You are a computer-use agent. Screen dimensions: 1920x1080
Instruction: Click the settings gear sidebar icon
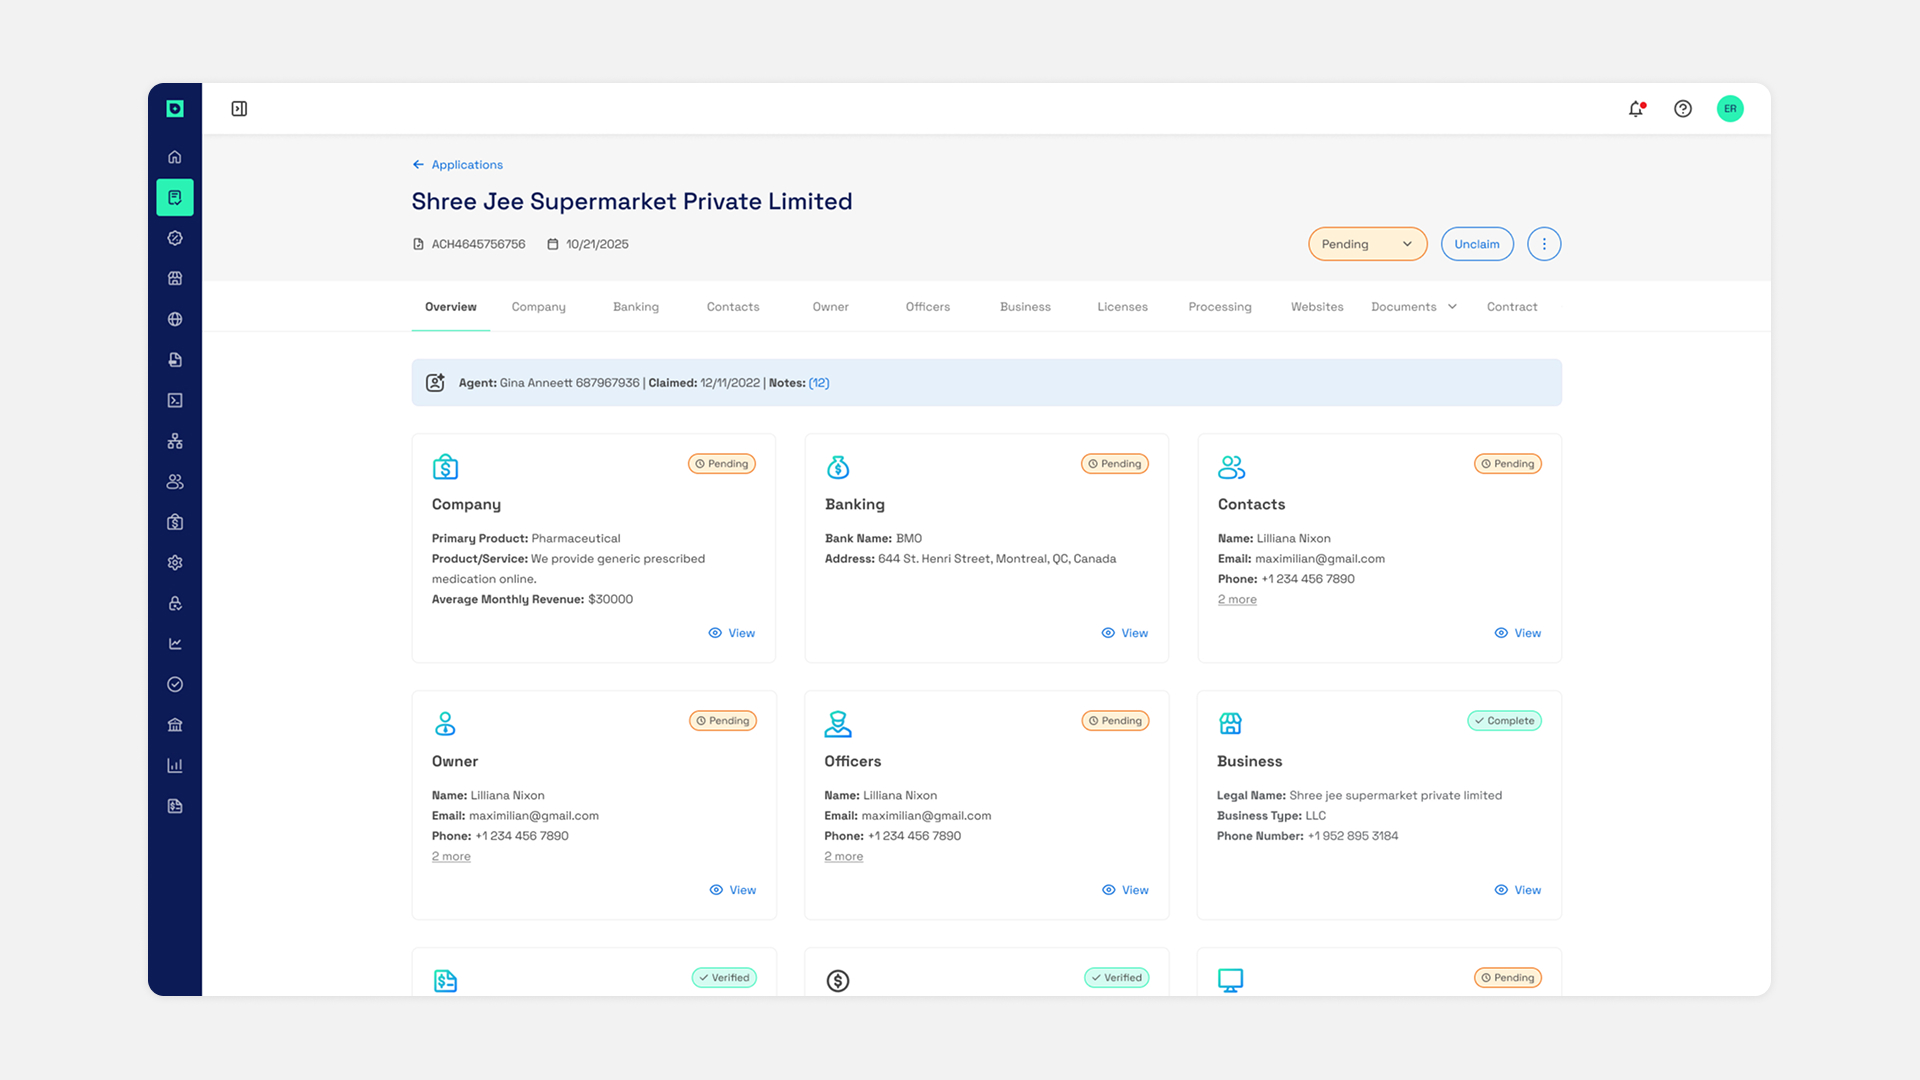pos(175,563)
